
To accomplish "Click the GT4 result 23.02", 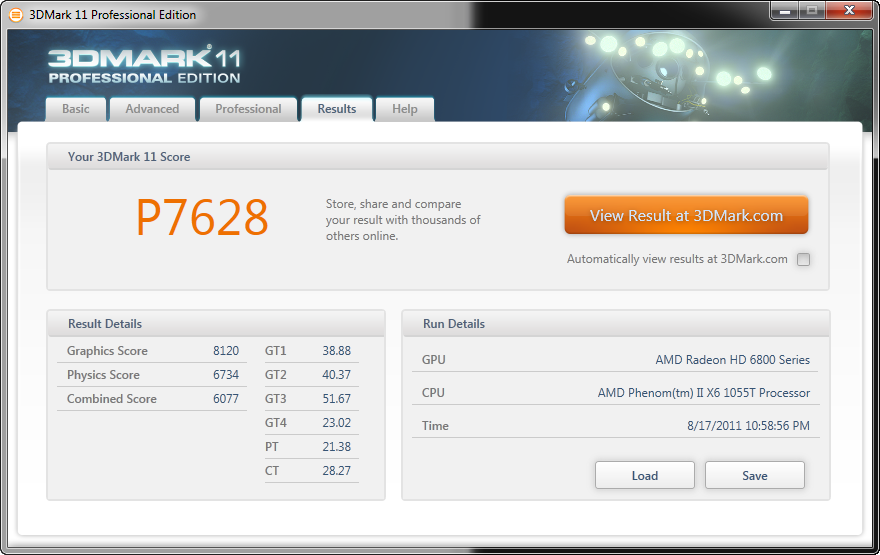I will (x=336, y=423).
